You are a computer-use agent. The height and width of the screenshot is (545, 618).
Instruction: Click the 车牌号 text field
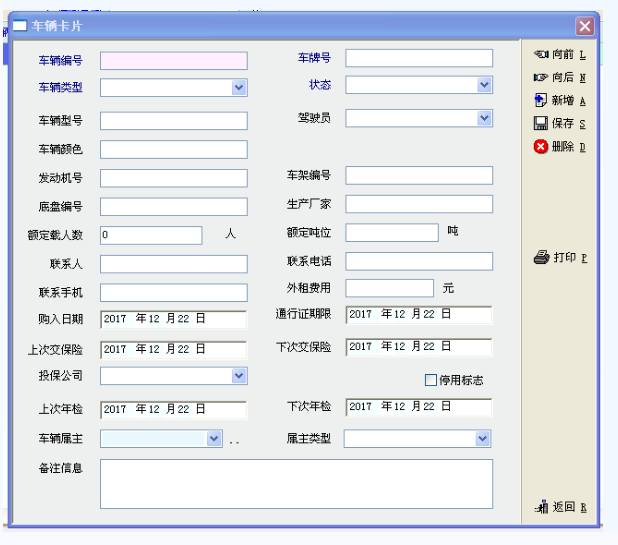[x=419, y=58]
